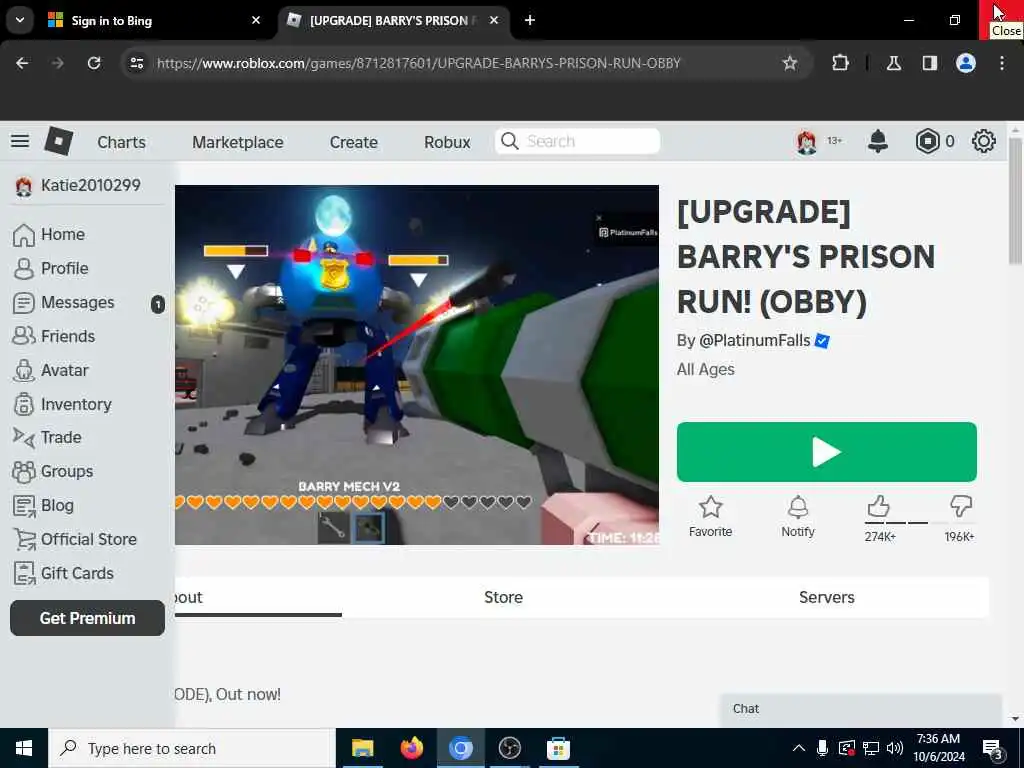Click the game preview thumbnail image
This screenshot has width=1024, height=768.
417,364
